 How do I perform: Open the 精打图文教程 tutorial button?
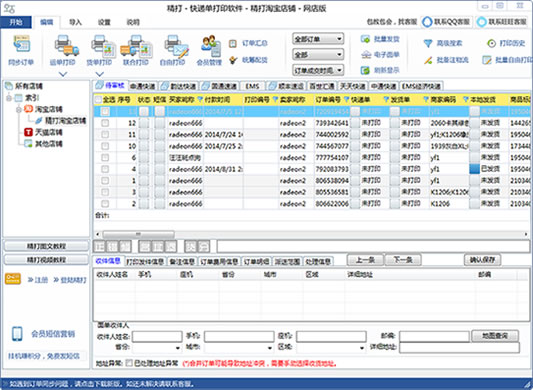(46, 246)
